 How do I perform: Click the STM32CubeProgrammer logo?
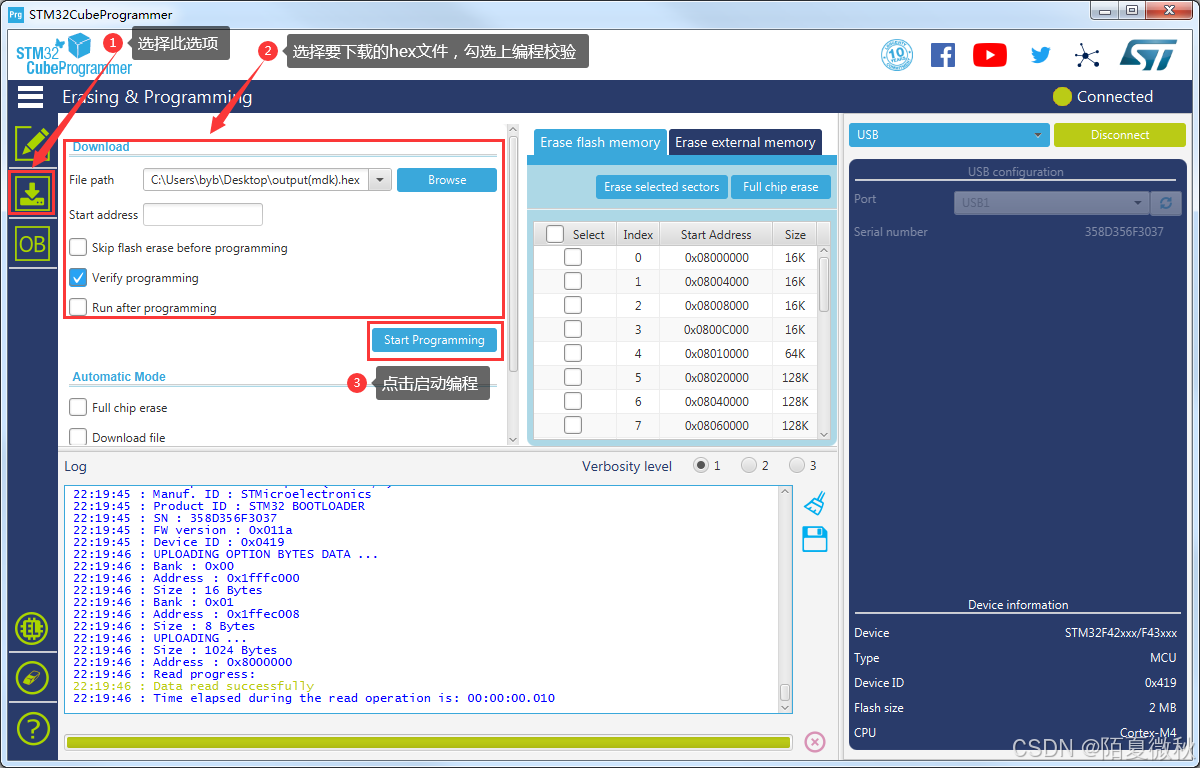coord(74,55)
